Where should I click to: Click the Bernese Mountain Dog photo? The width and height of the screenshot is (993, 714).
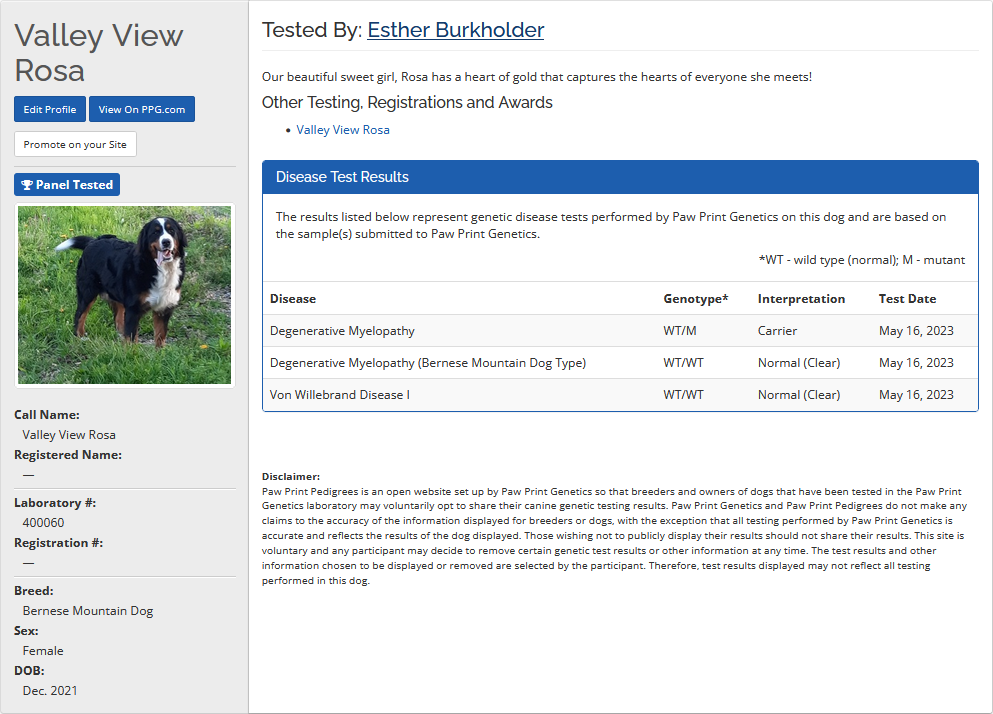(x=125, y=295)
